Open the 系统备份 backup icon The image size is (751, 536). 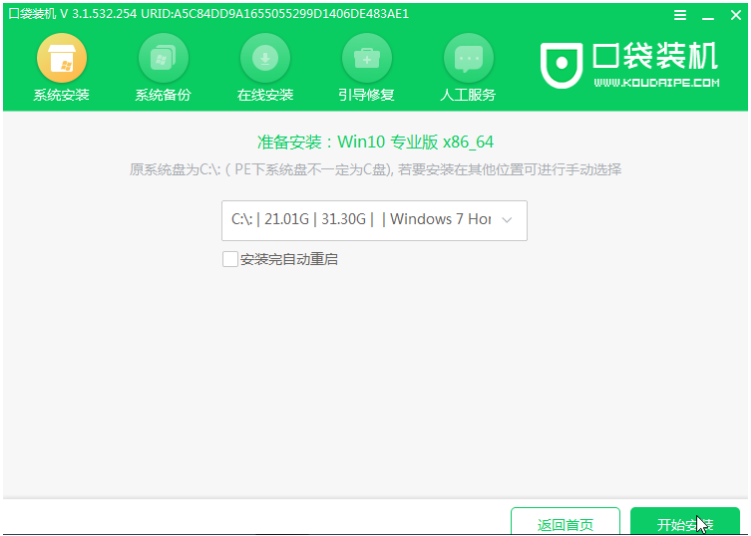(162, 59)
